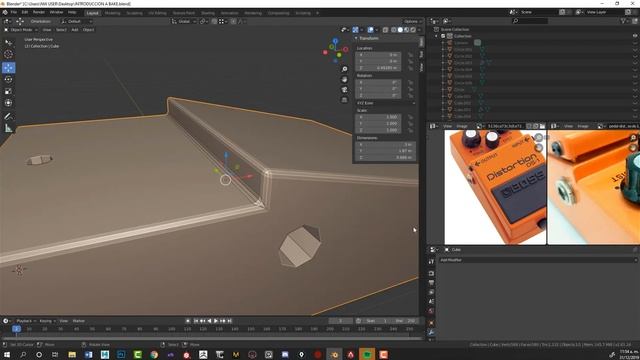Select the Scale tool in viewport toolbar

pos(8,91)
